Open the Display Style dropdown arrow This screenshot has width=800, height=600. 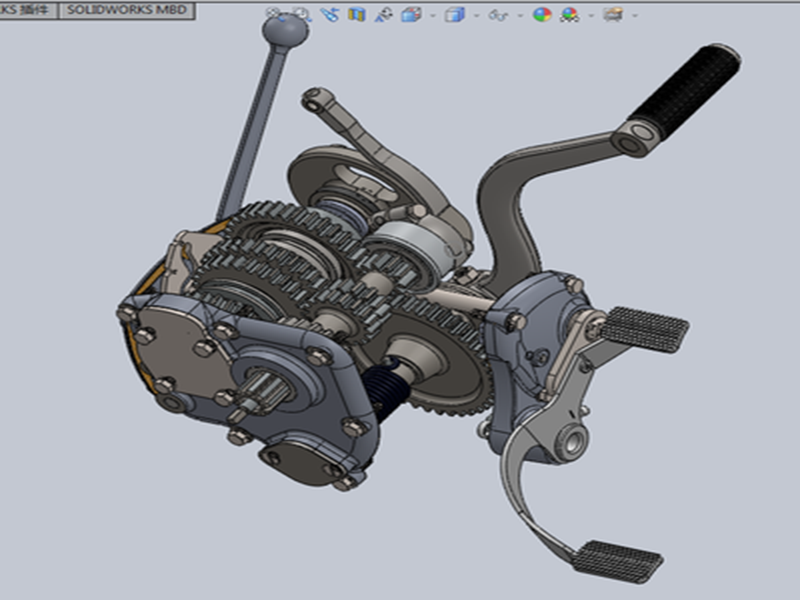coord(477,16)
